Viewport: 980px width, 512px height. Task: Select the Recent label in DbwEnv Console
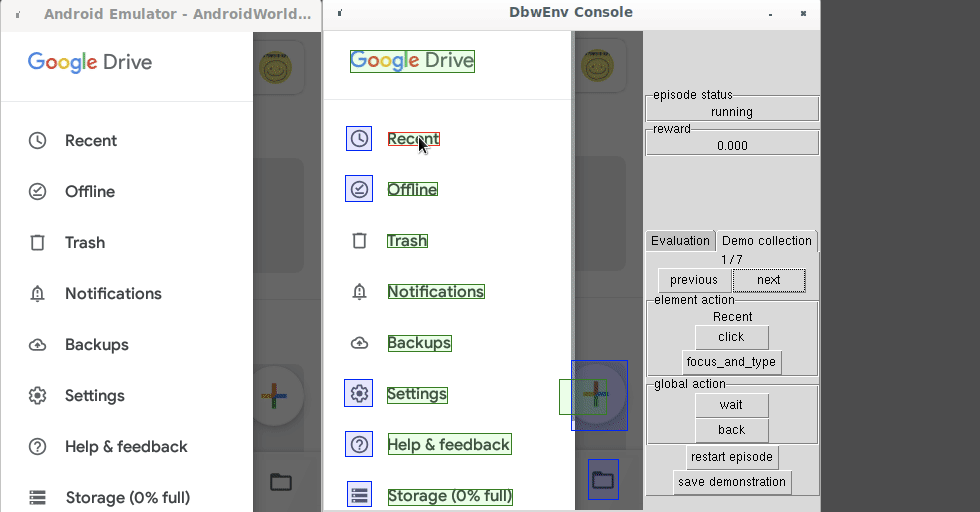point(414,139)
